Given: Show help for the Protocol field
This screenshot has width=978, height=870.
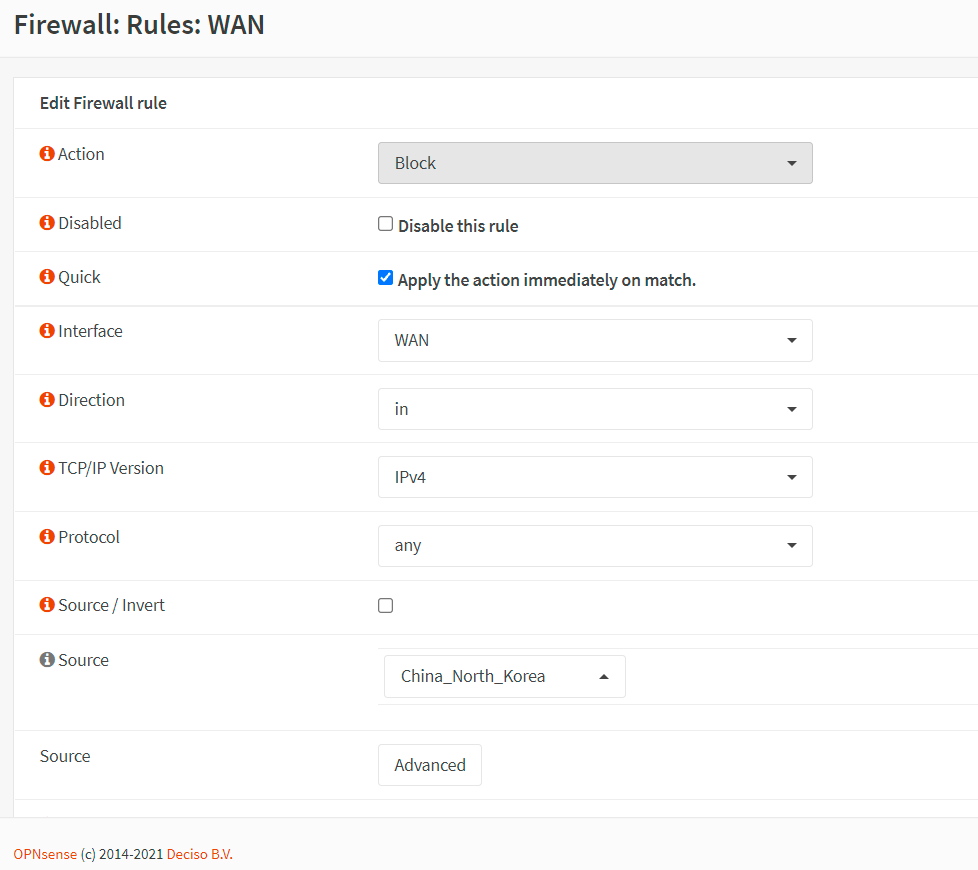Looking at the screenshot, I should click(46, 537).
